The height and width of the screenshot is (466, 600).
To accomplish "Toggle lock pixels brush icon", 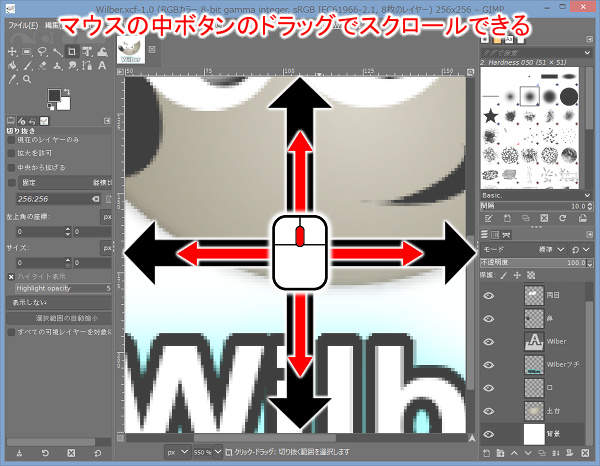I will [504, 275].
